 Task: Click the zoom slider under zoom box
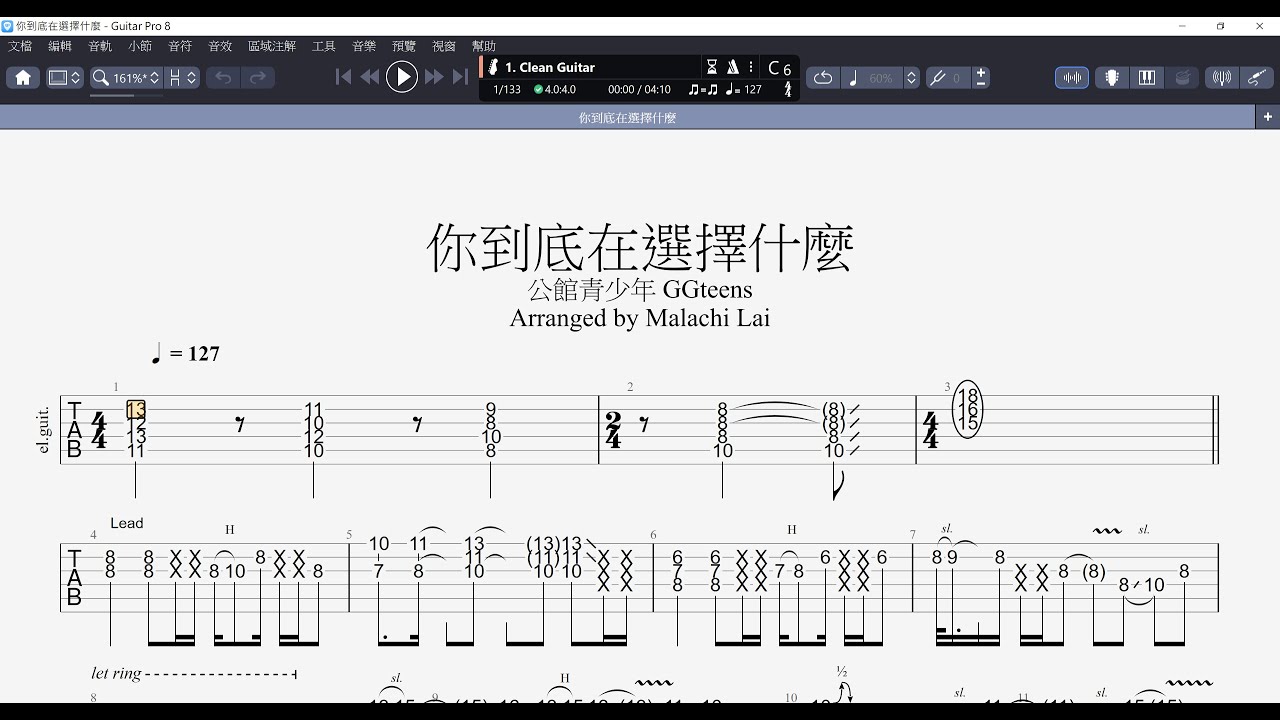[x=126, y=95]
